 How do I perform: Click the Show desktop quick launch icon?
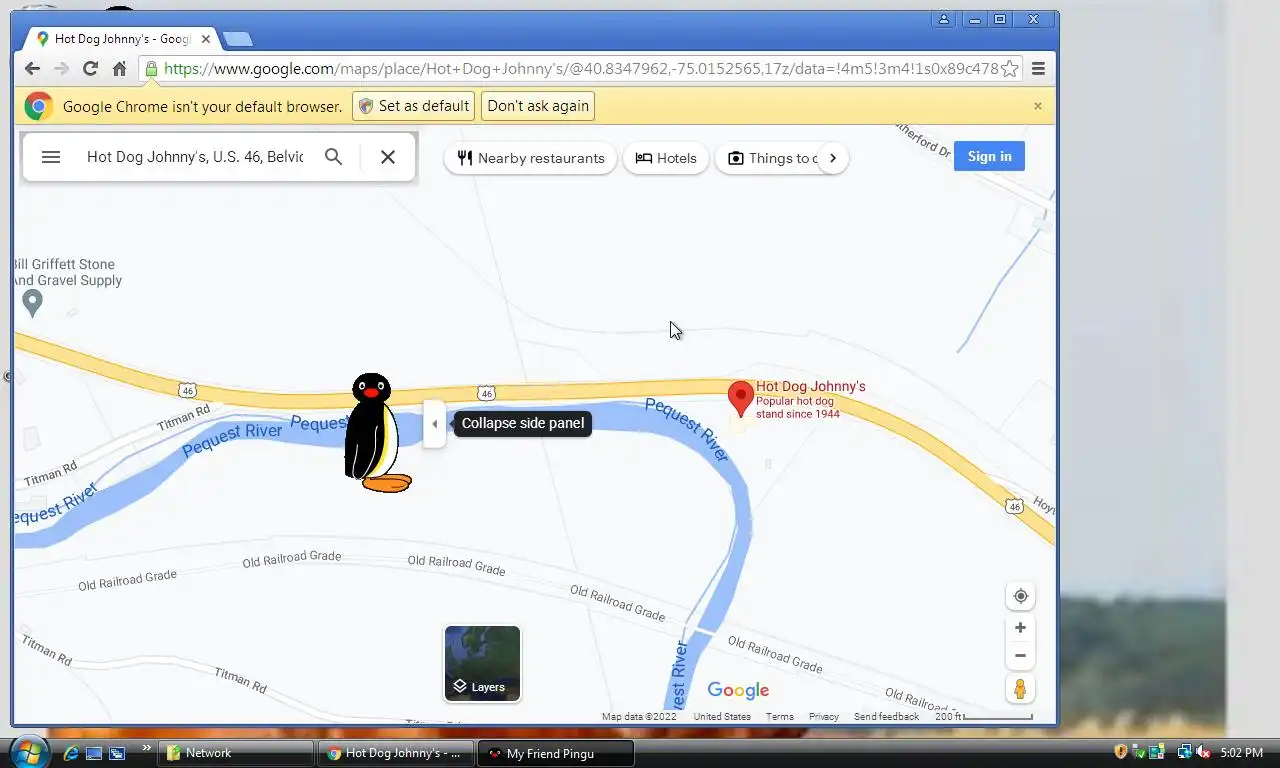pos(94,753)
